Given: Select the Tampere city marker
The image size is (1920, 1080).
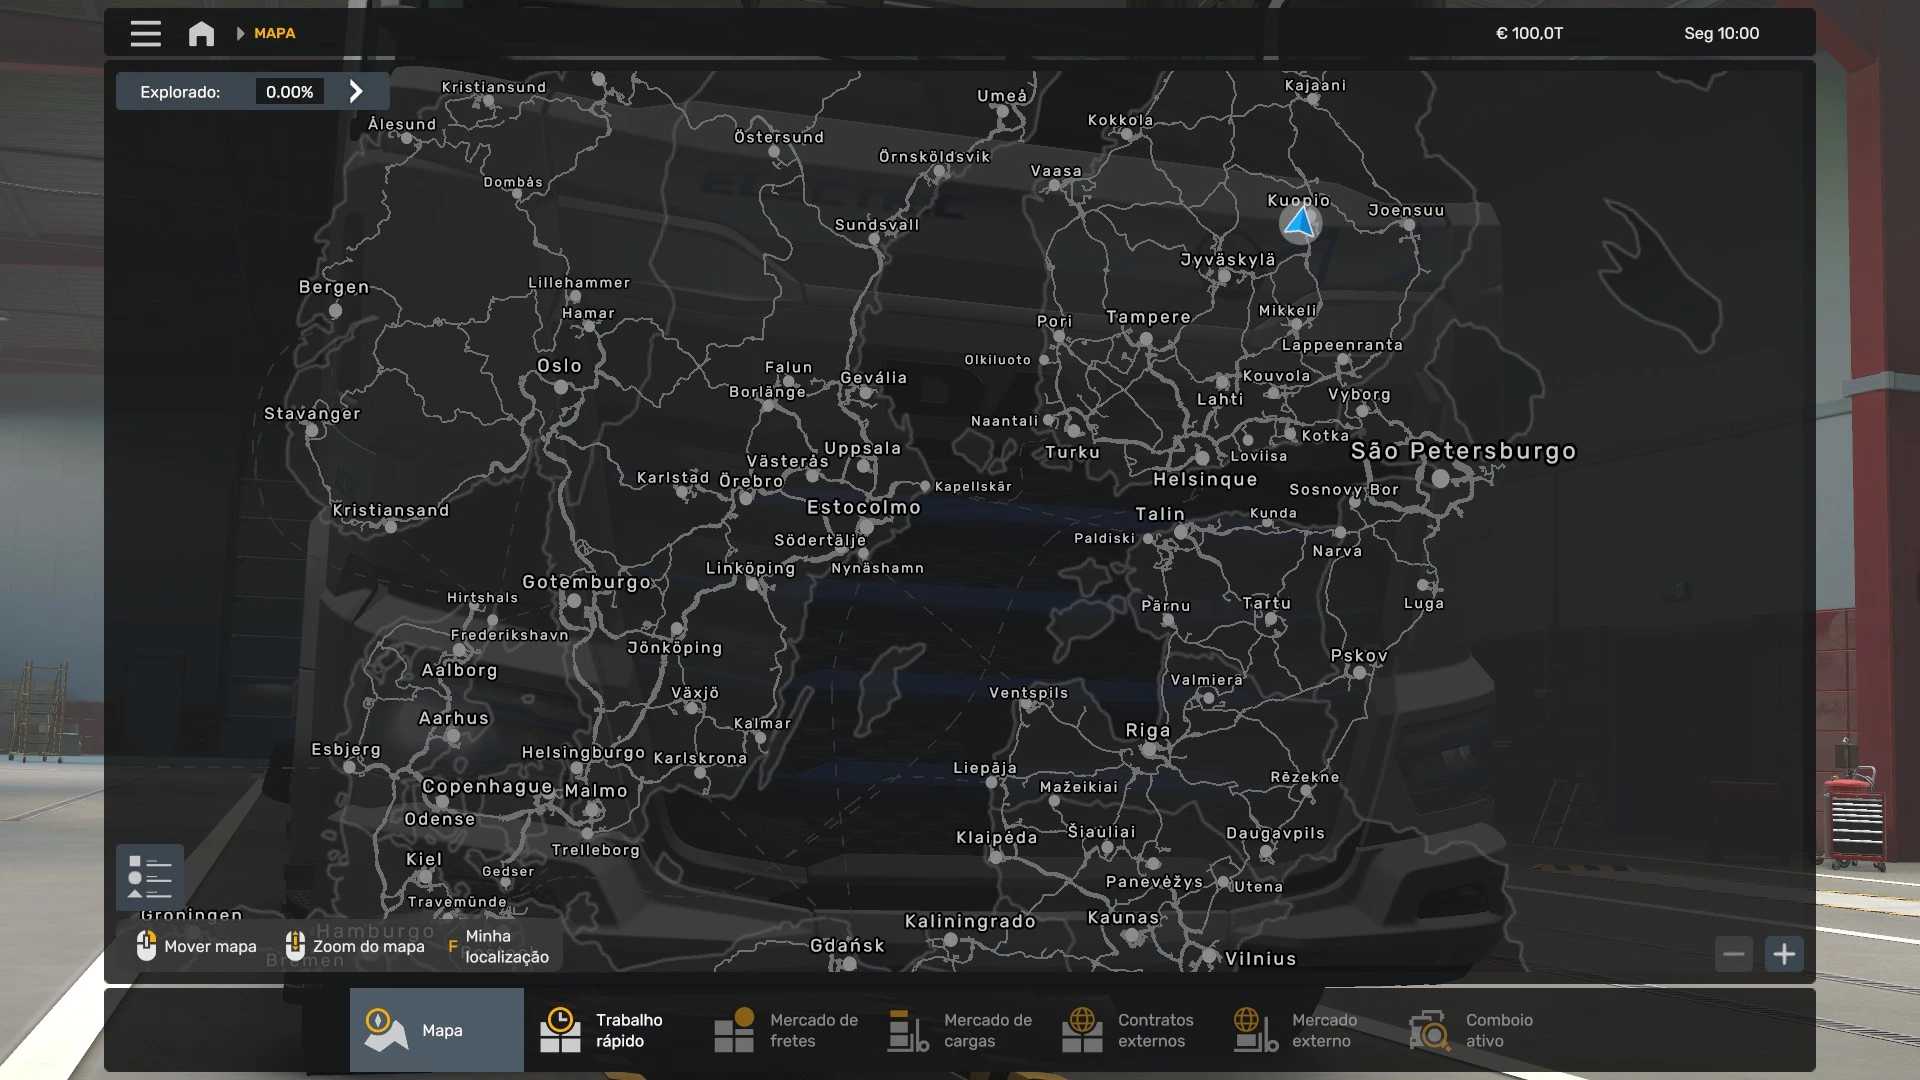Looking at the screenshot, I should point(1146,339).
